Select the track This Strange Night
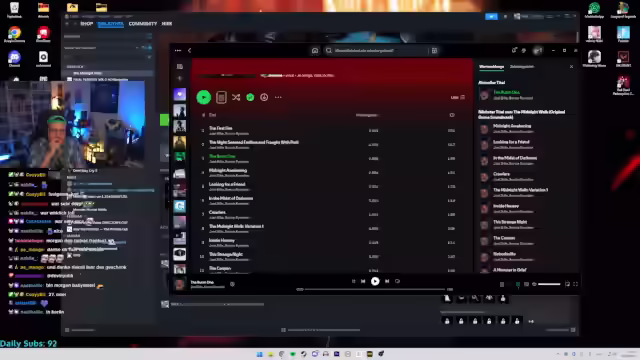 tap(226, 254)
